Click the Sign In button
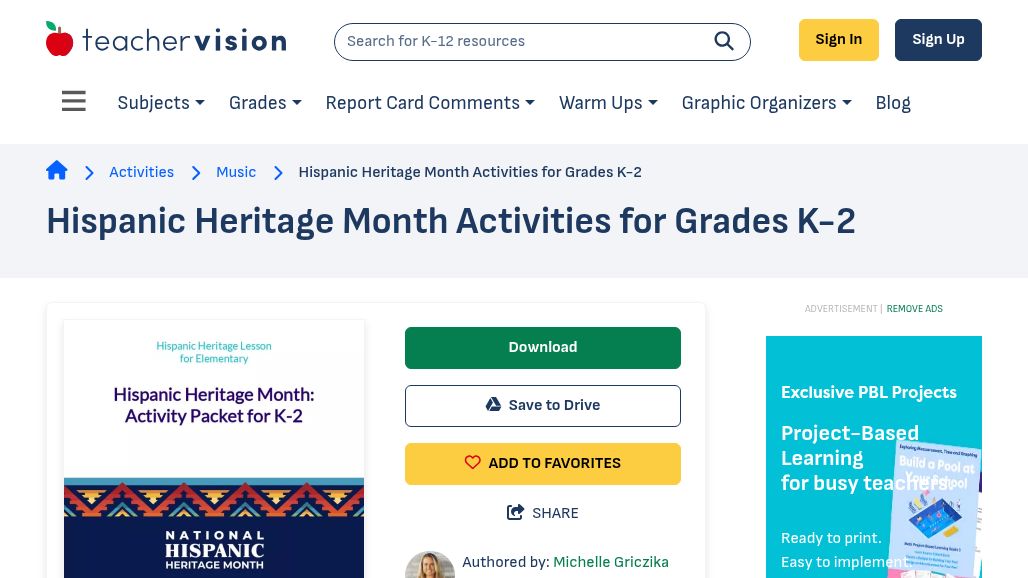The height and width of the screenshot is (578, 1028). click(838, 40)
